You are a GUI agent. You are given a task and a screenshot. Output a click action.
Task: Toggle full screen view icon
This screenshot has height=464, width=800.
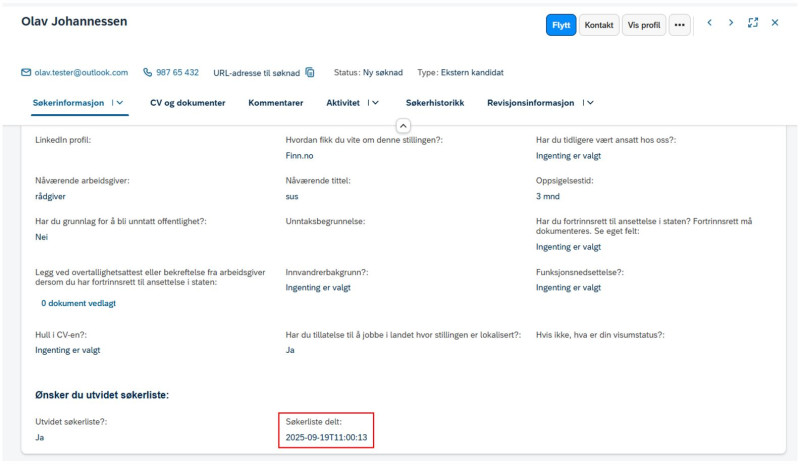[x=753, y=22]
